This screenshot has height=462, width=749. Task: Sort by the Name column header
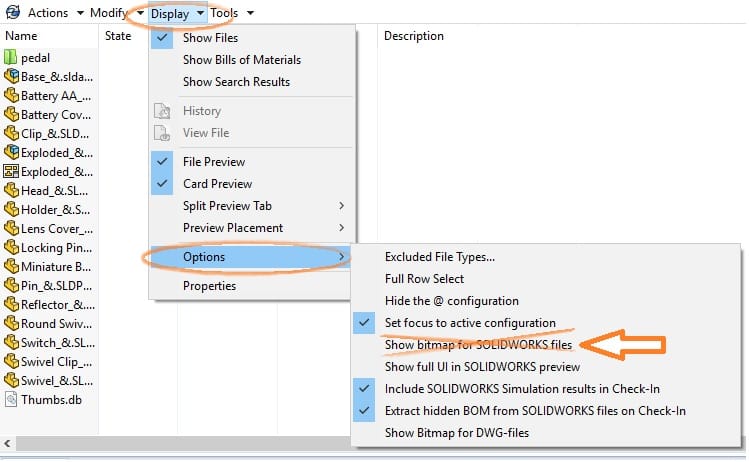[21, 36]
